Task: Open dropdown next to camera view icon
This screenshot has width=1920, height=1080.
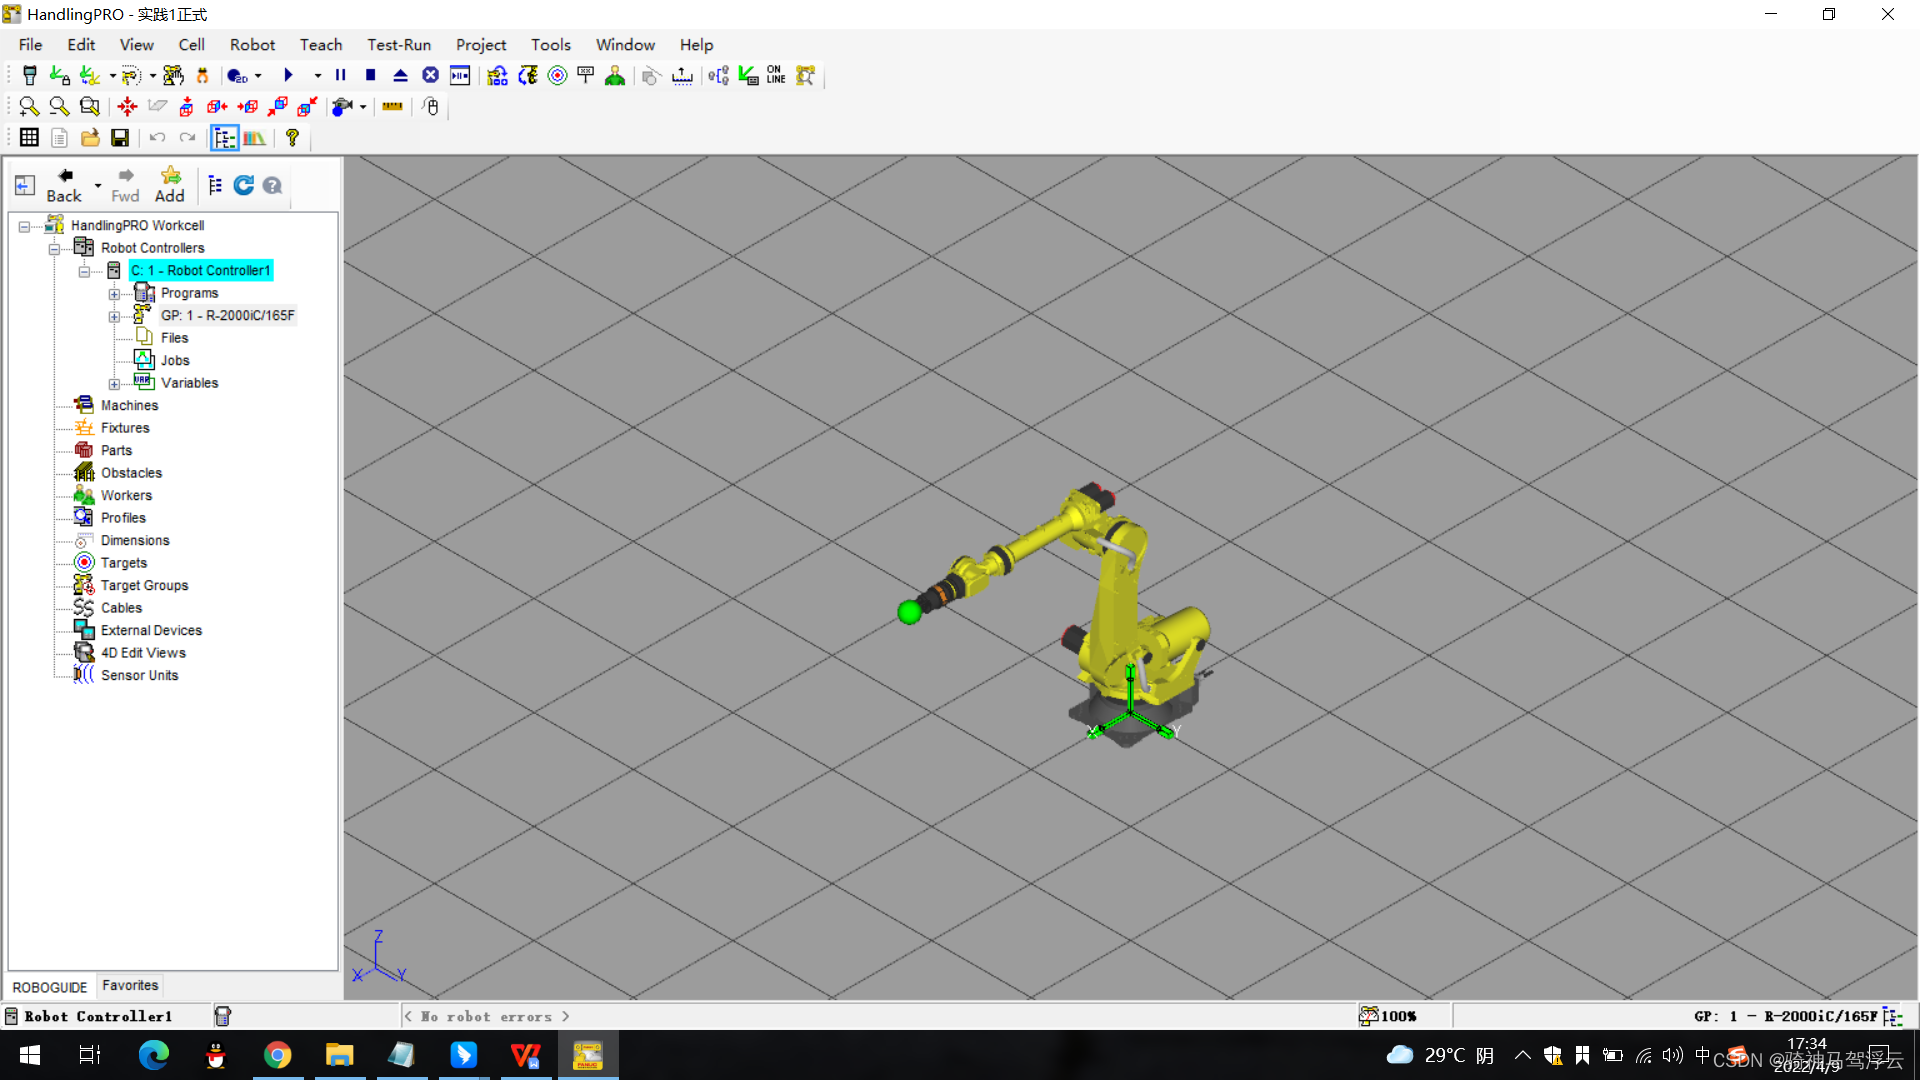Action: click(x=363, y=107)
